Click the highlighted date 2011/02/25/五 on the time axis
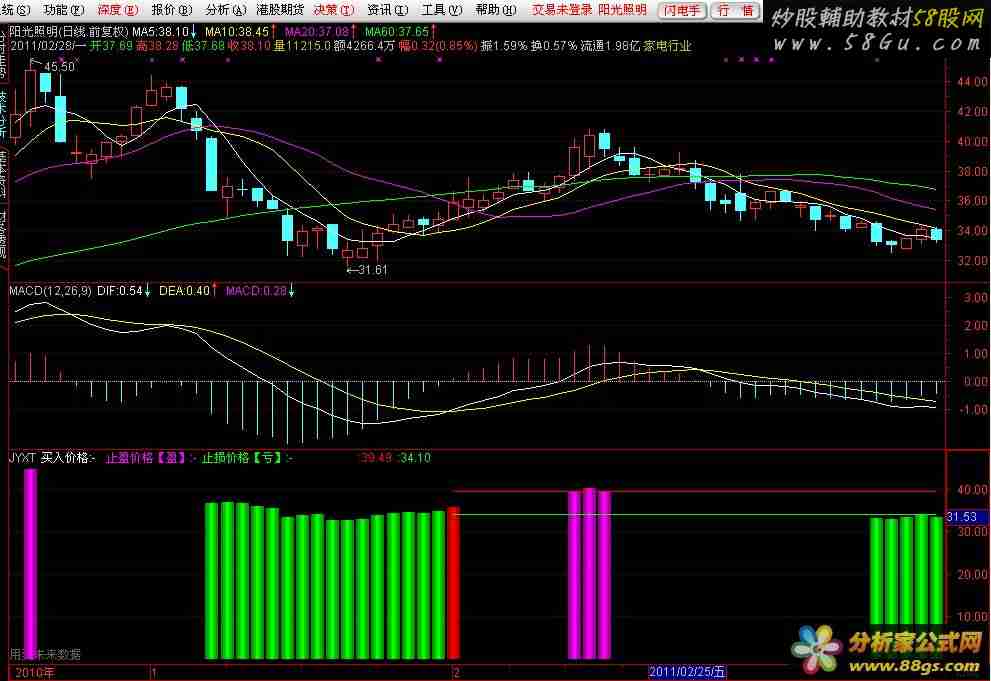This screenshot has height=681, width=991. click(x=687, y=672)
